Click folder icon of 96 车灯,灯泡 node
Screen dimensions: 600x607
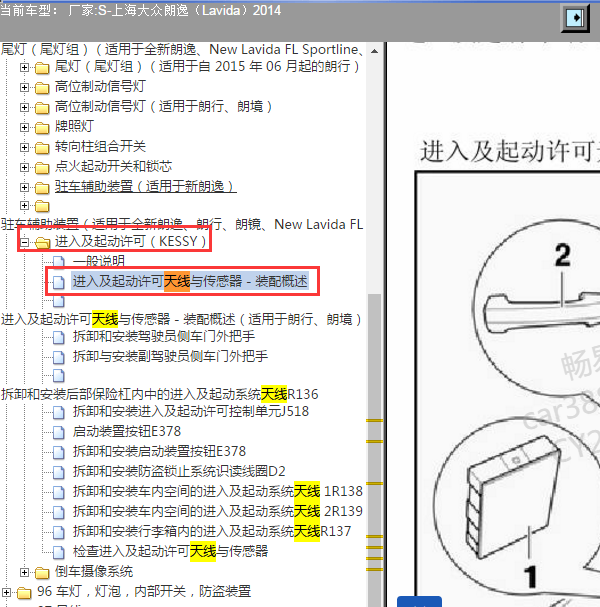click(24, 592)
